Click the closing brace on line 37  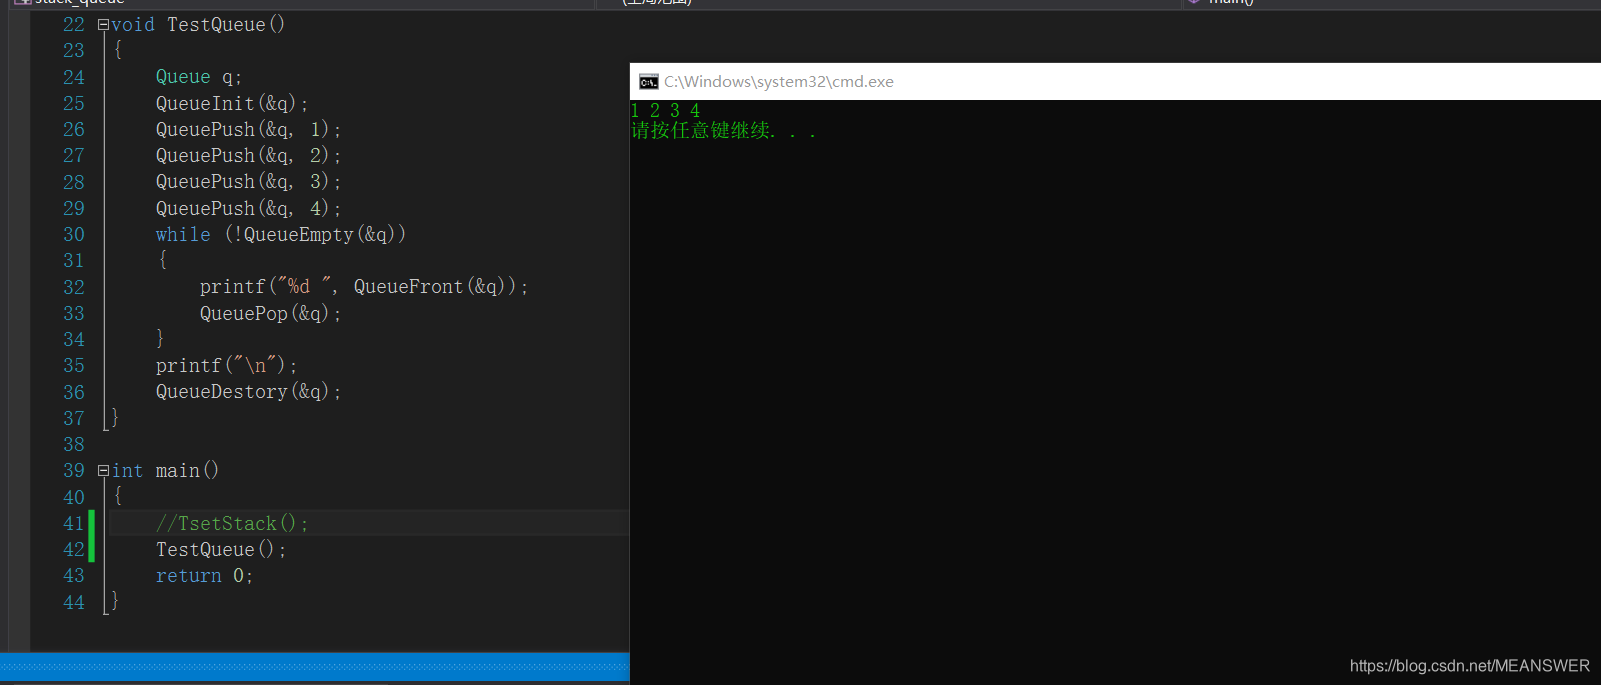click(115, 418)
